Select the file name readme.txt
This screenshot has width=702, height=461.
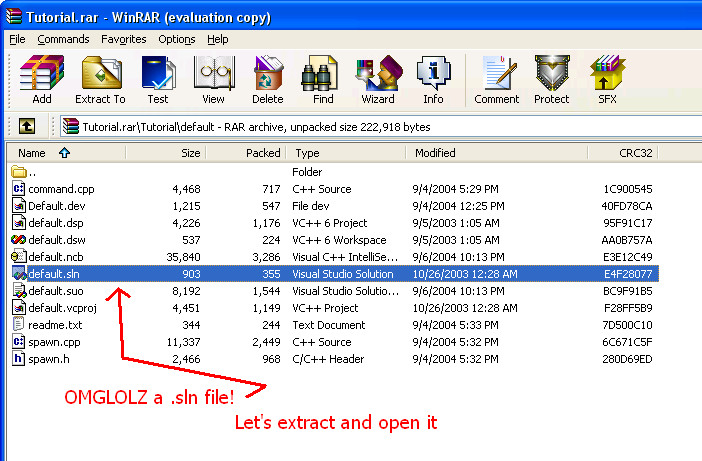[55, 325]
